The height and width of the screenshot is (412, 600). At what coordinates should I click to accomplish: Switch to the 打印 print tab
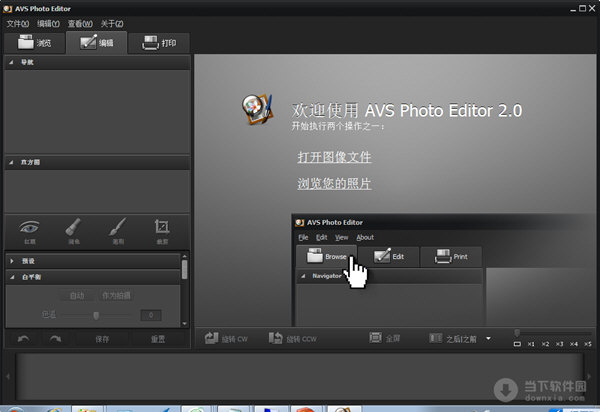point(158,43)
